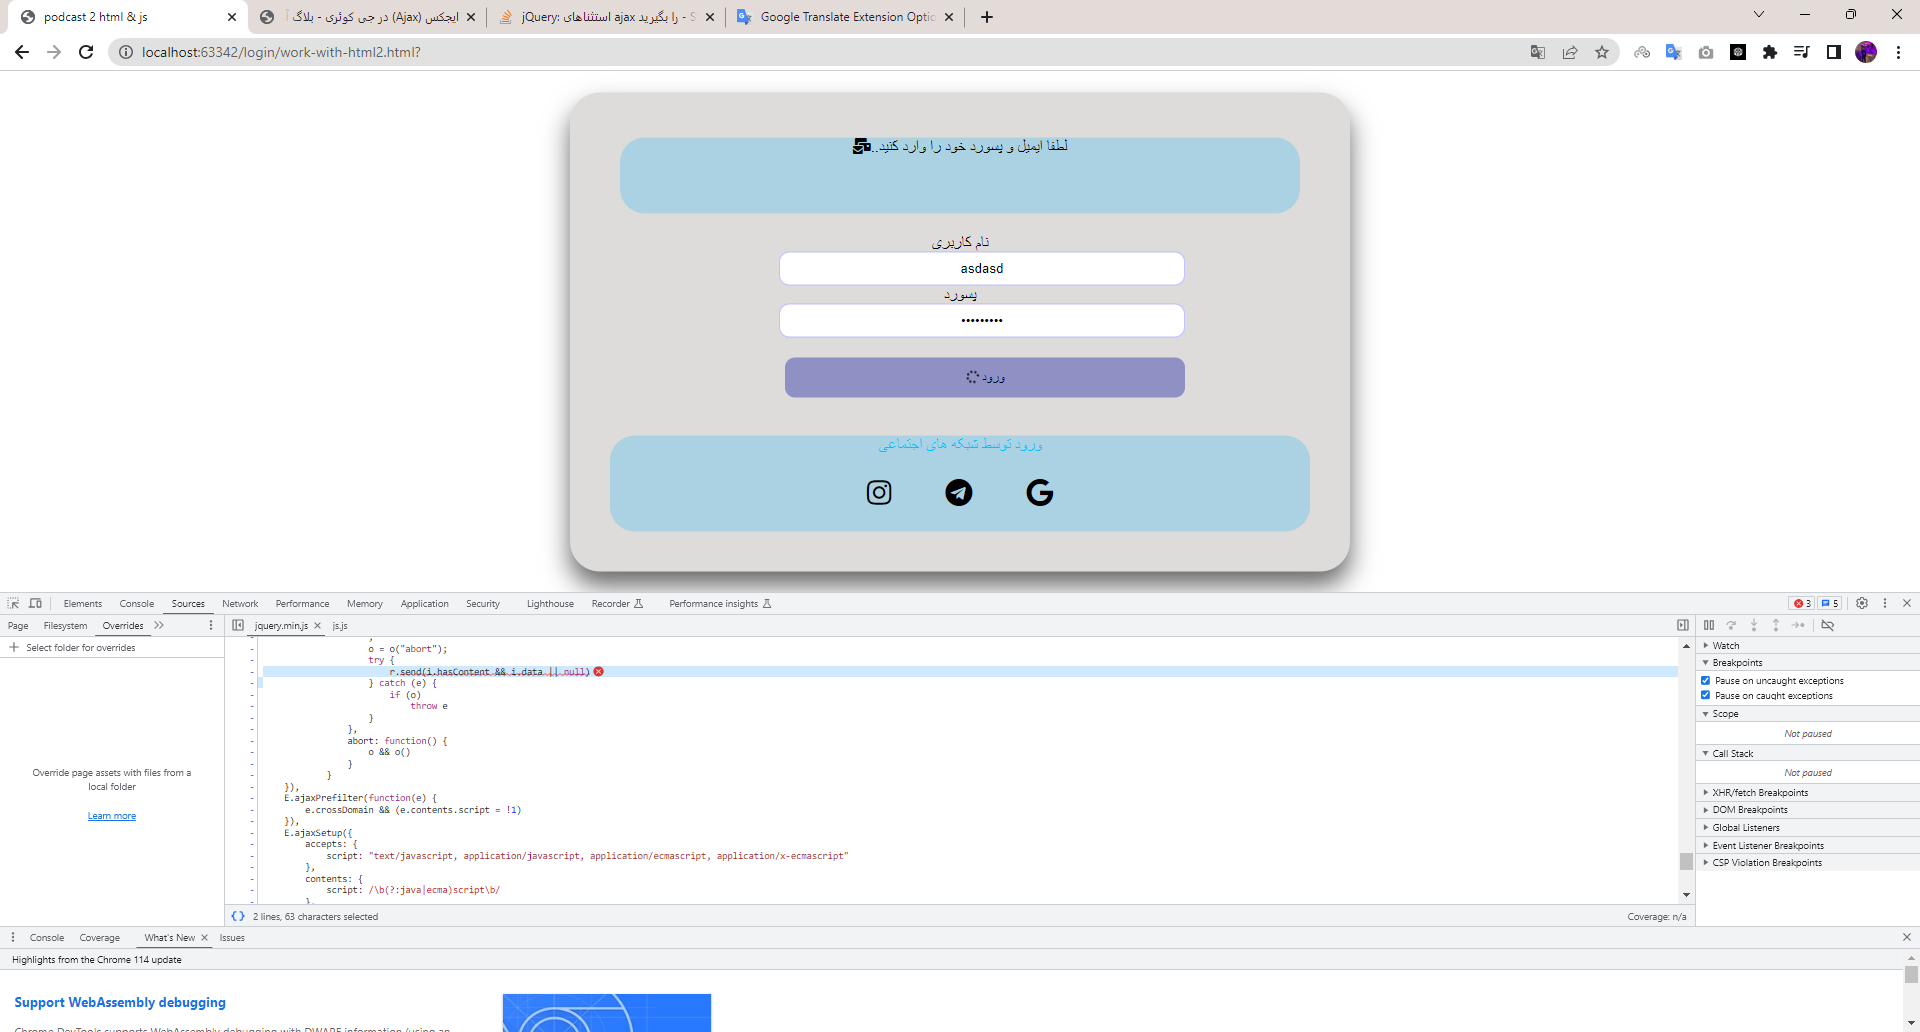
Task: Open the tab search dropdown arrow
Action: pos(1759,14)
